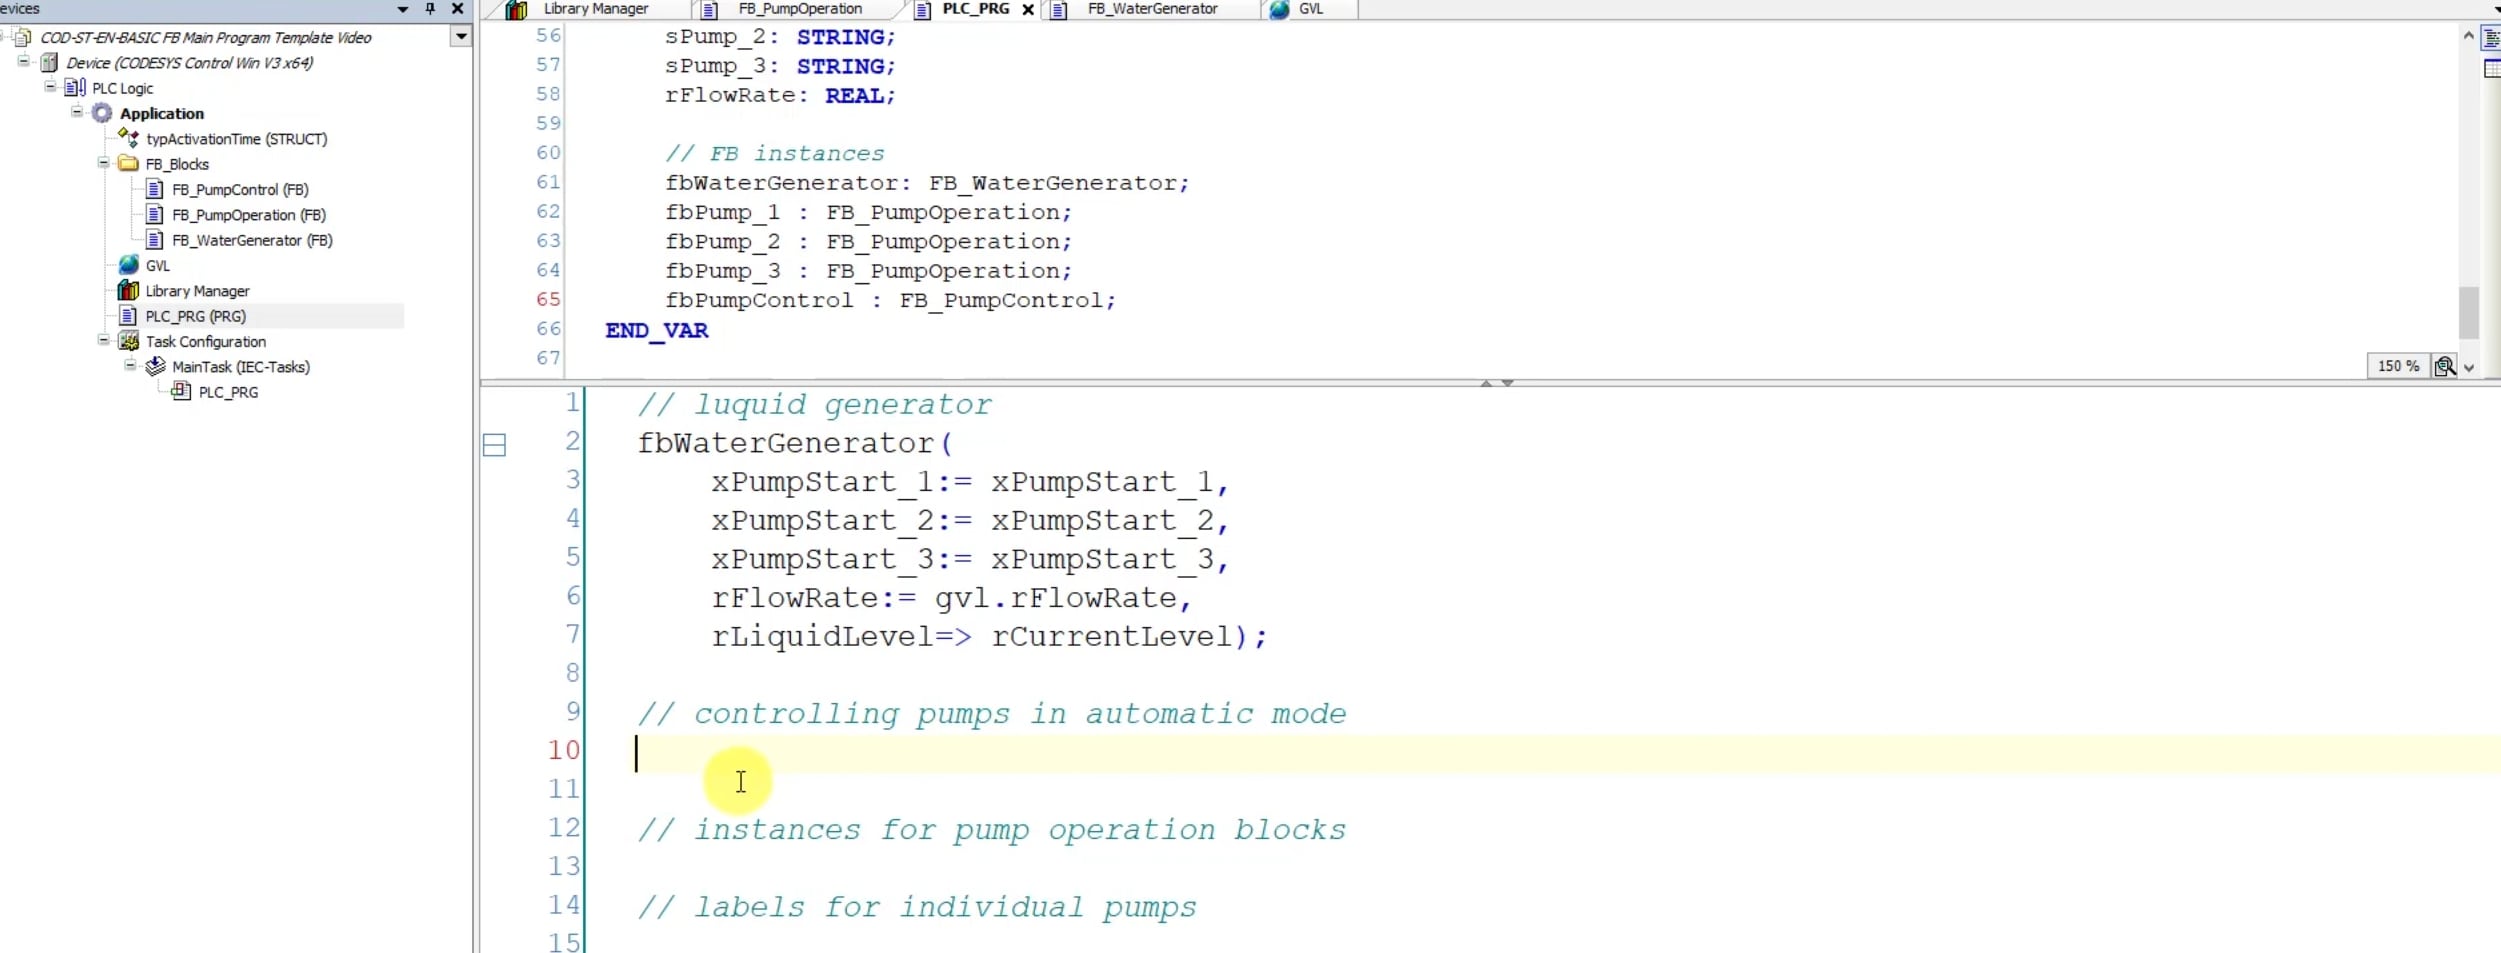
Task: Click the FB_PumpOperation document icon in tree
Action: (154, 214)
